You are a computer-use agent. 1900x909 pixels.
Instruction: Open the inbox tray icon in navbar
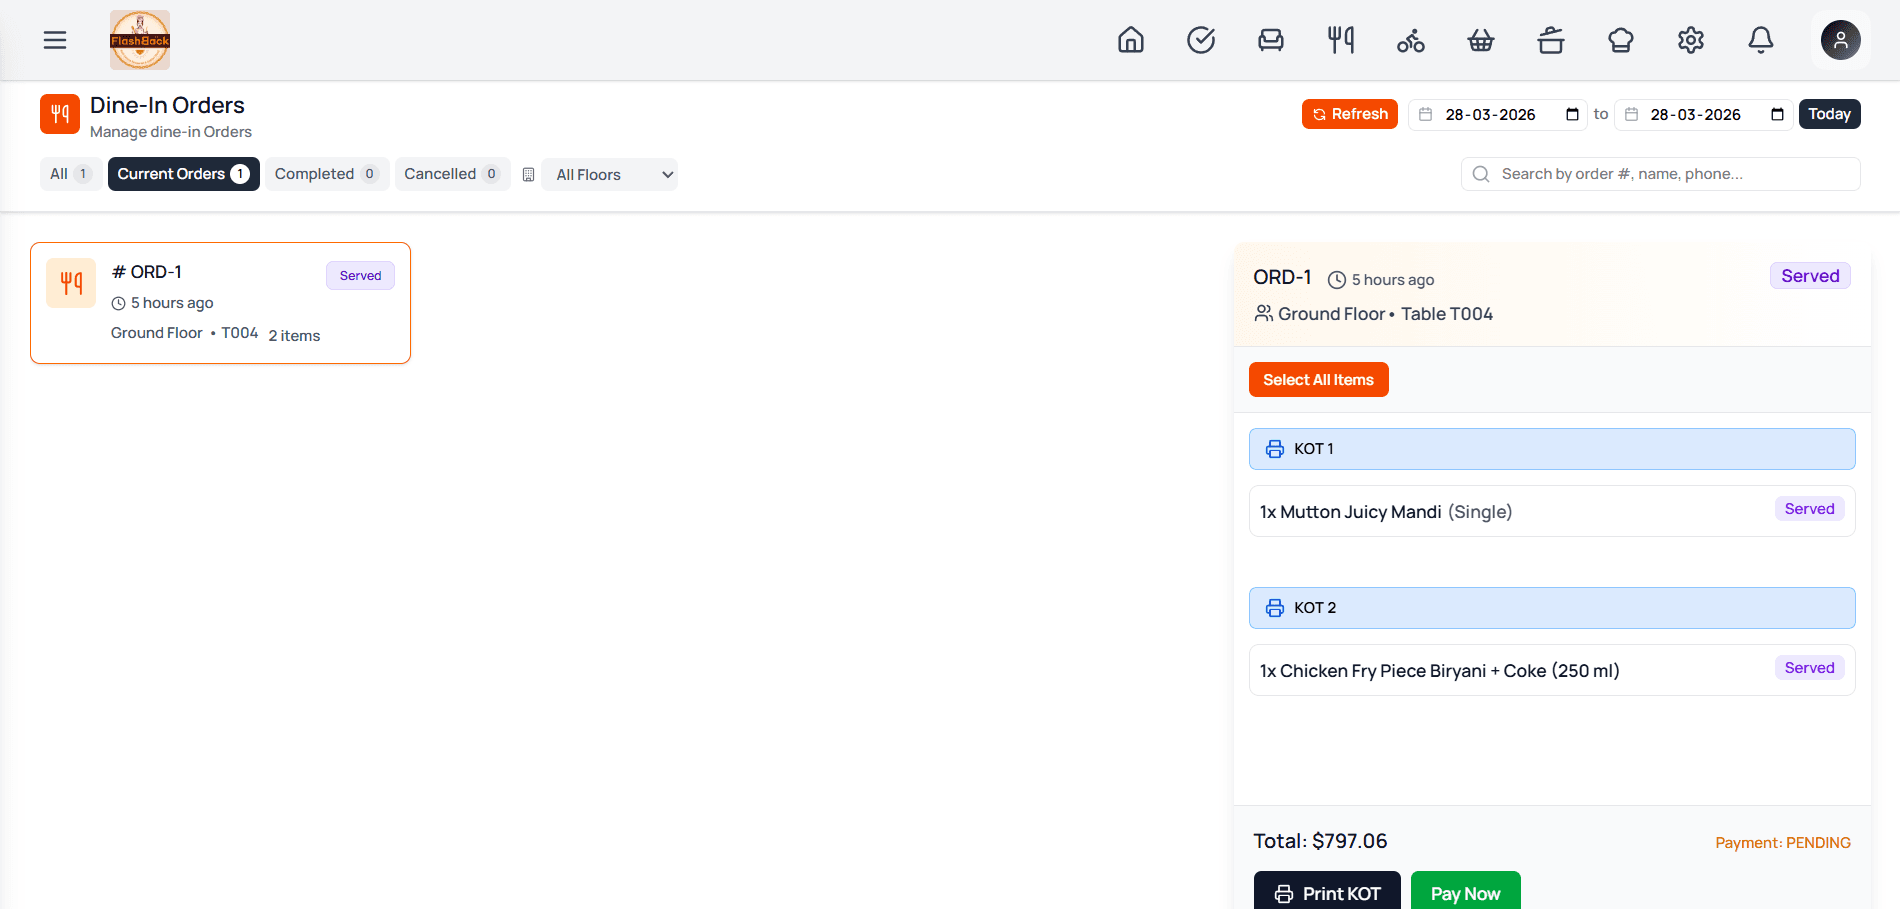tap(1271, 40)
